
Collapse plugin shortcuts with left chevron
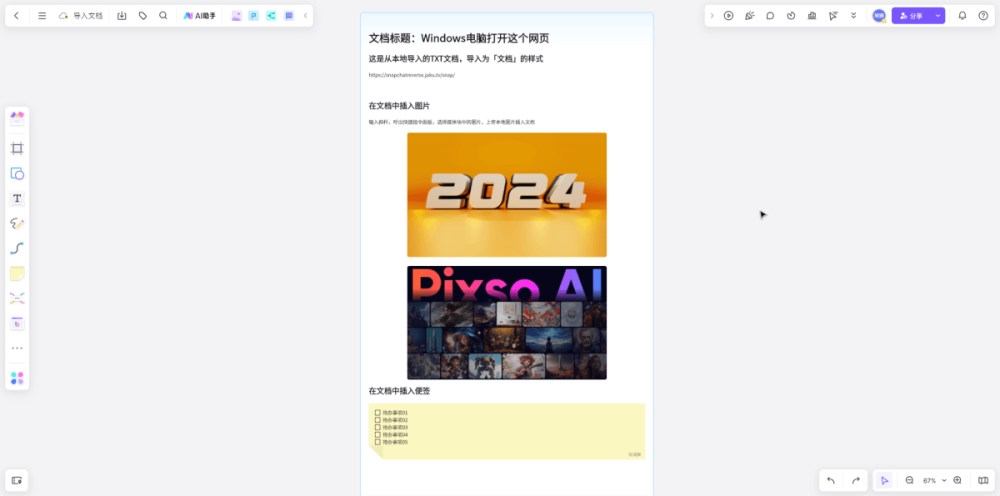pos(305,16)
